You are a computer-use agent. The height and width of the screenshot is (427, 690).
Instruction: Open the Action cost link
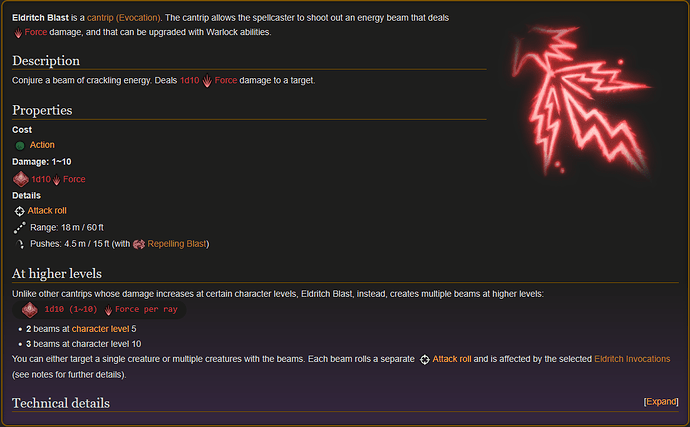42,145
